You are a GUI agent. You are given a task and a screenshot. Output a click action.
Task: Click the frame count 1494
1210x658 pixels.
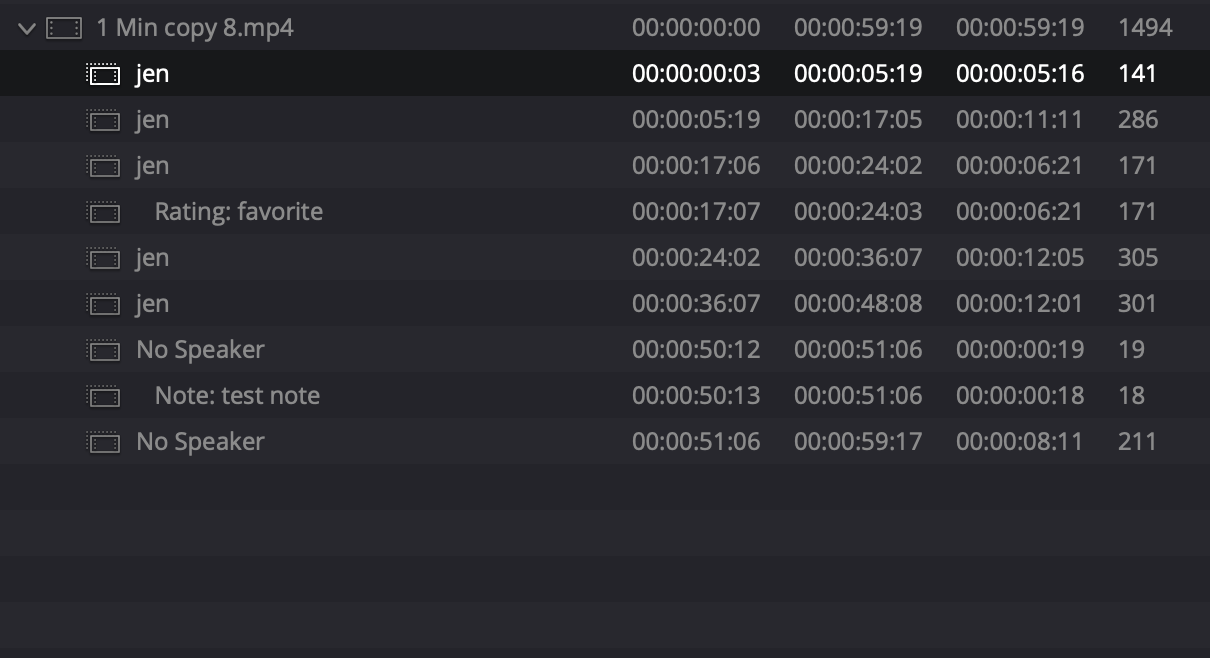coord(1145,28)
